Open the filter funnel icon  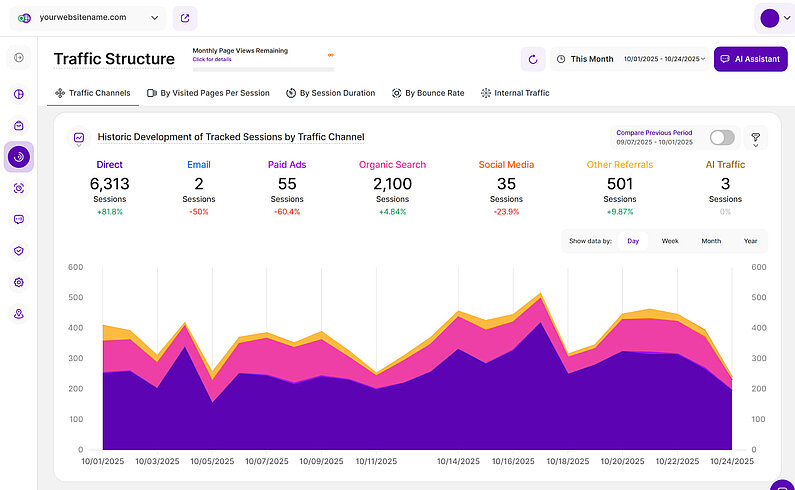point(755,138)
